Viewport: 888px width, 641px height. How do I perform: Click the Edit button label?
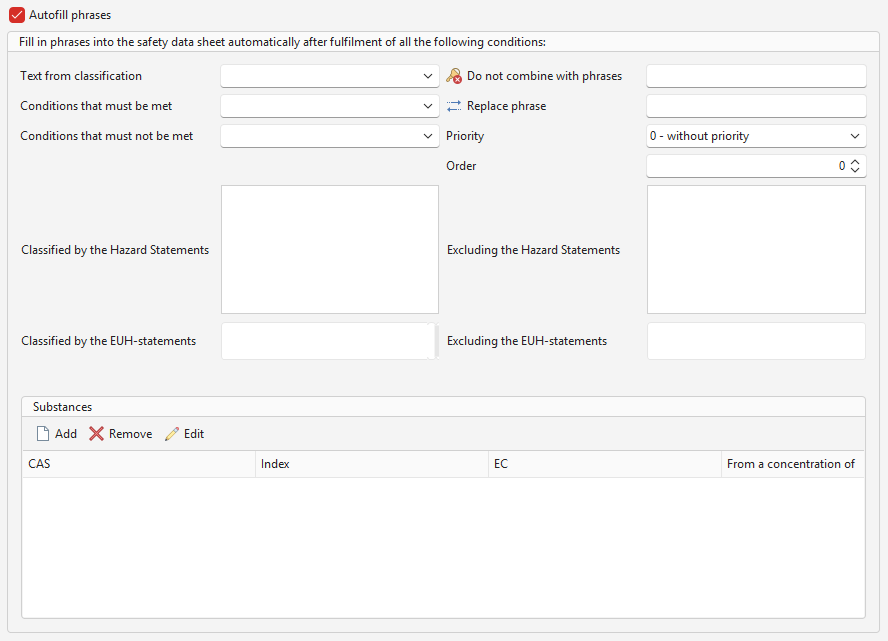click(194, 434)
